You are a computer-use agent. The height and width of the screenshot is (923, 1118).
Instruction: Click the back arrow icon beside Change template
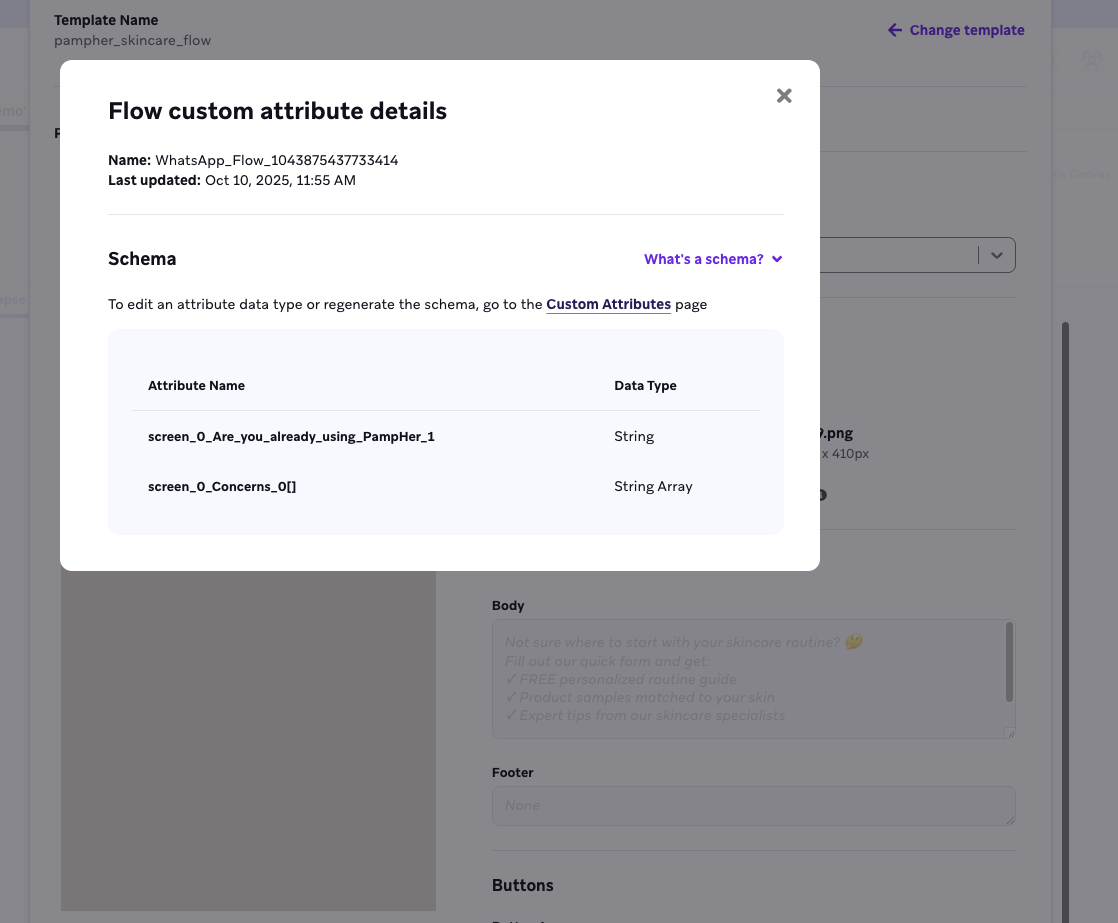pos(894,30)
